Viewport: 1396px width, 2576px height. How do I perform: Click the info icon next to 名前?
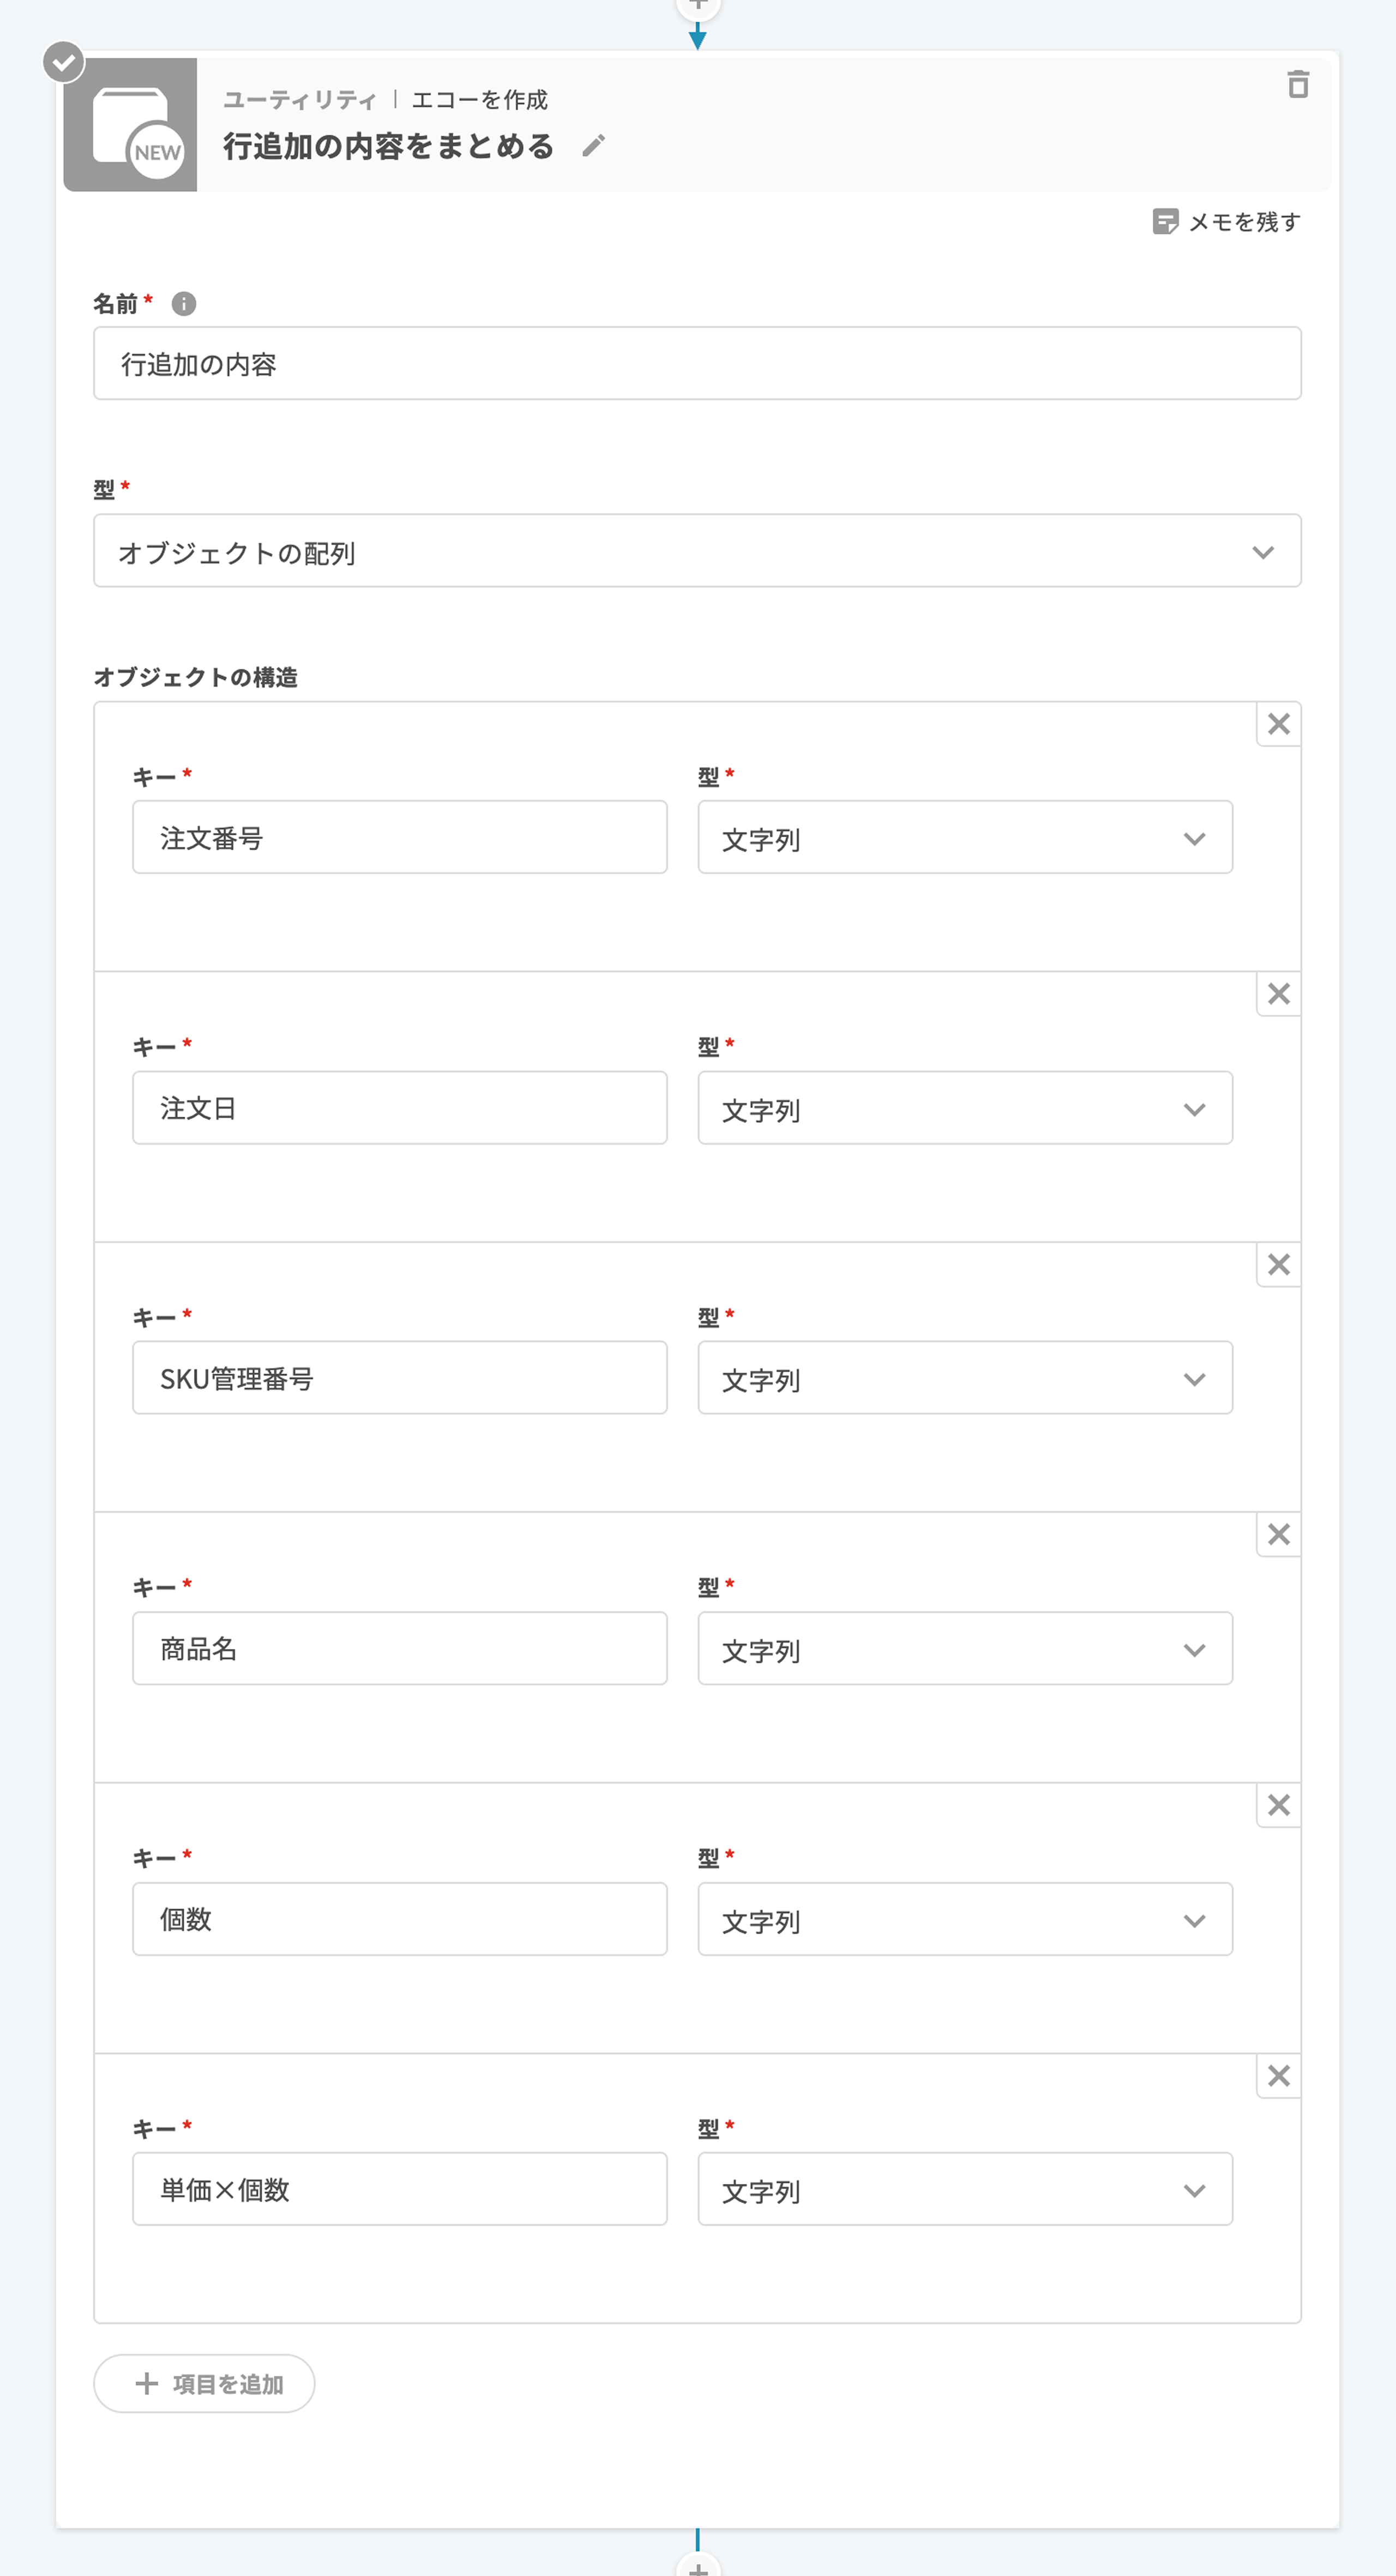coord(184,303)
